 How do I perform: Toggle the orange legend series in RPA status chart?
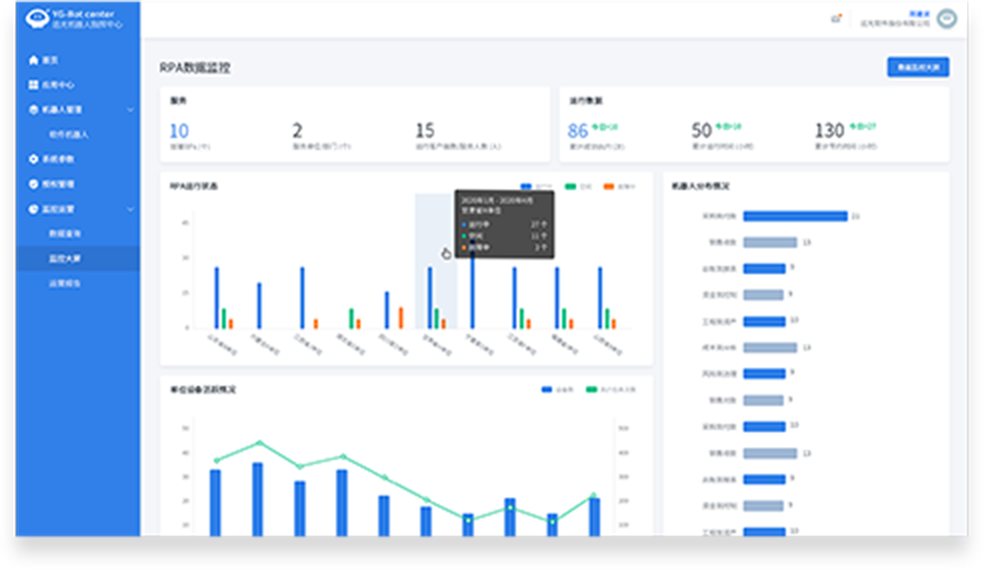tap(610, 186)
